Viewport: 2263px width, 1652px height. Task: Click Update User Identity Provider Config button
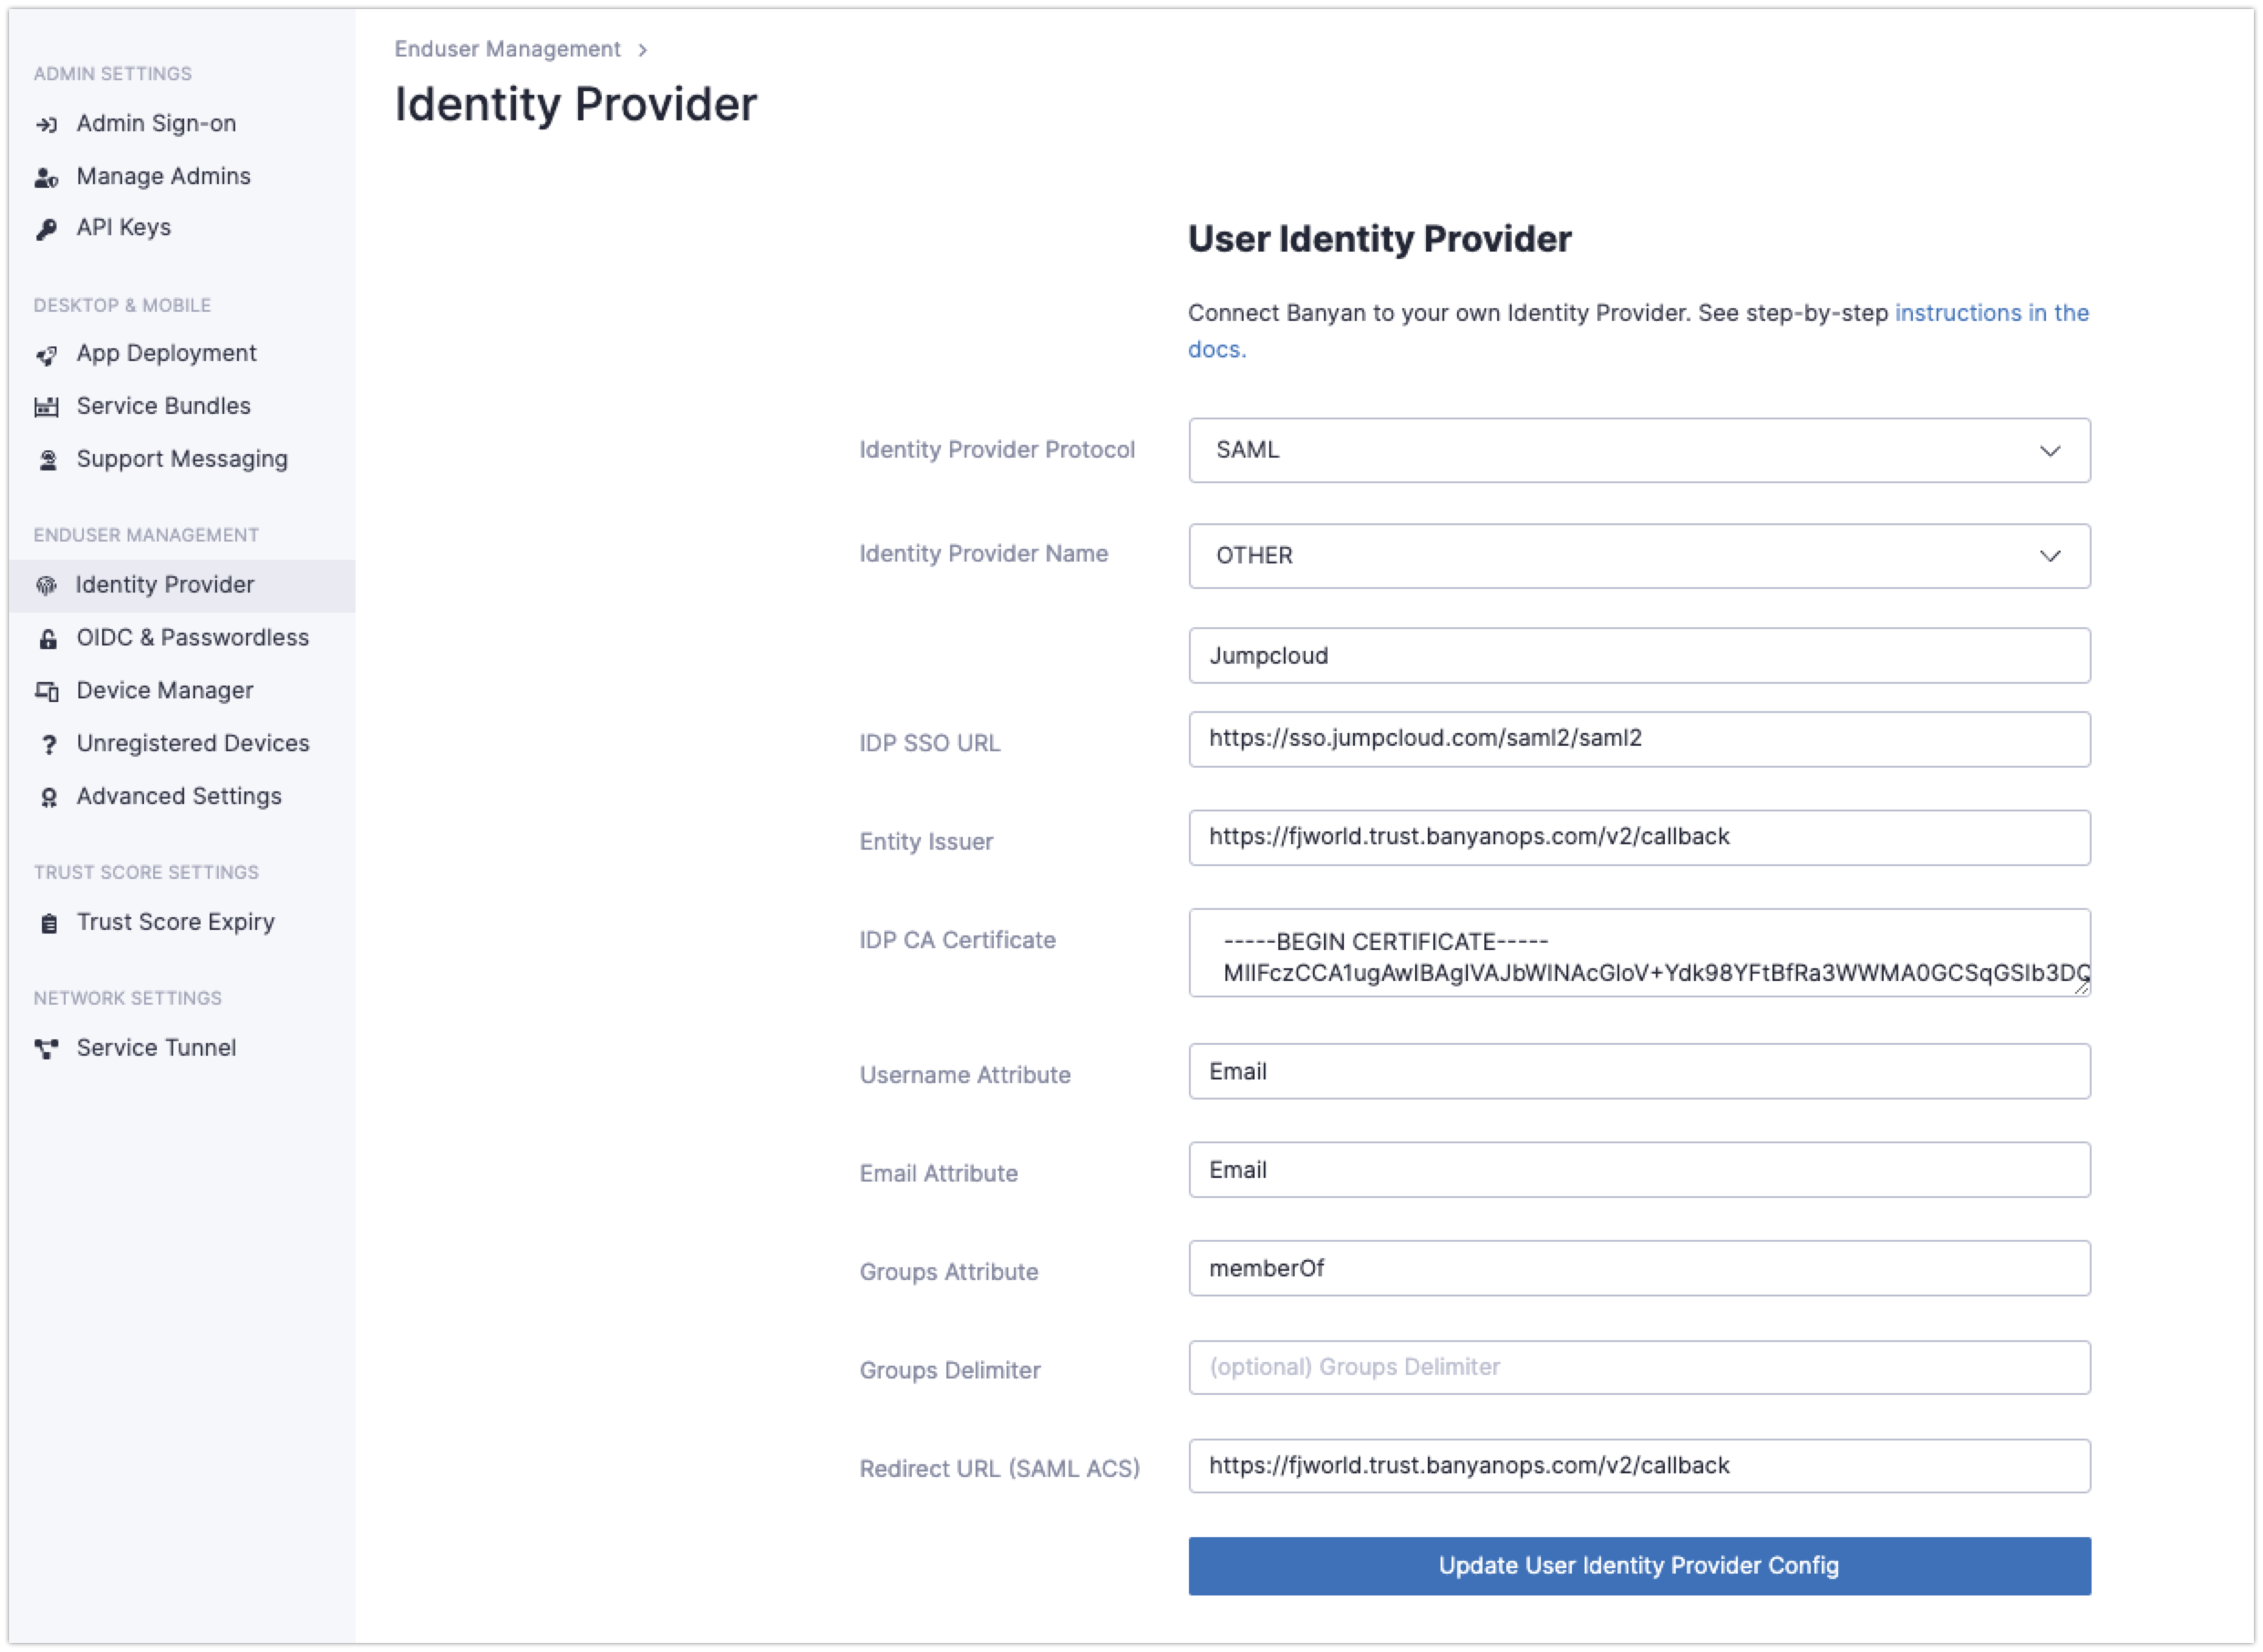pos(1638,1565)
